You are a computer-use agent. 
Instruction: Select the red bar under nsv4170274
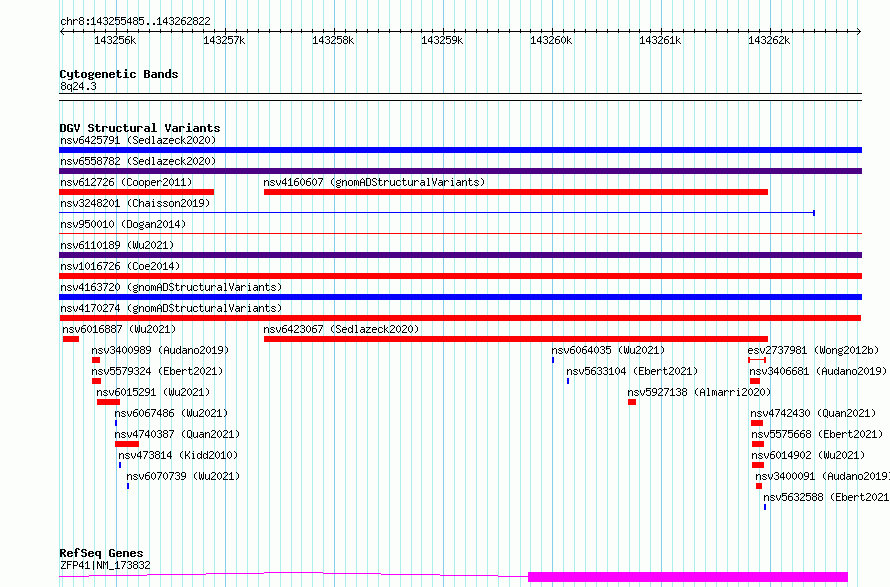460,318
